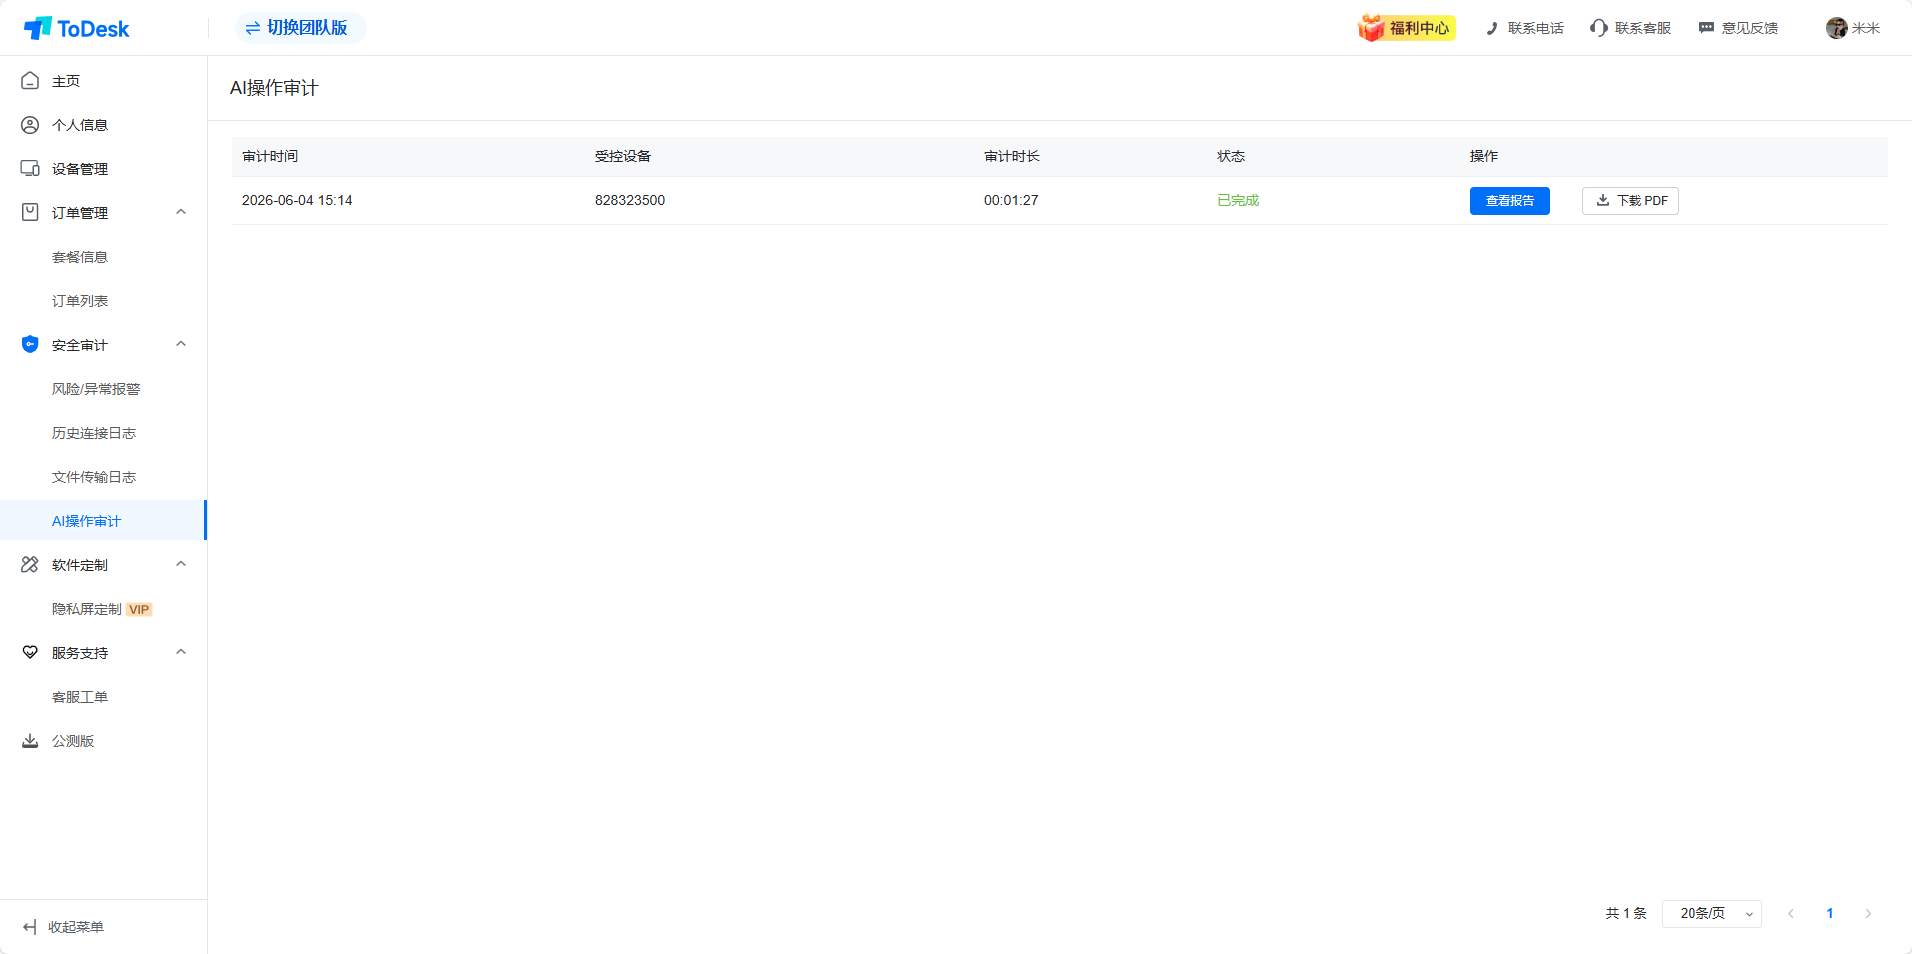Click the headset icon for 联系客服
1912x954 pixels.
[1598, 28]
